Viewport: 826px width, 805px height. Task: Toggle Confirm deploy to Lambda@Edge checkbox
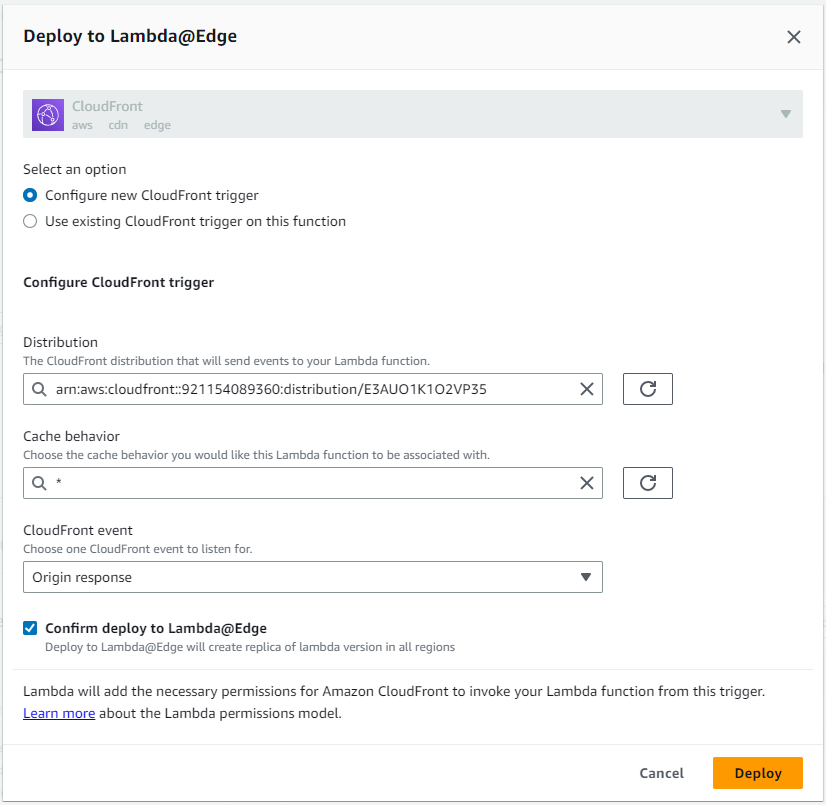coord(31,628)
